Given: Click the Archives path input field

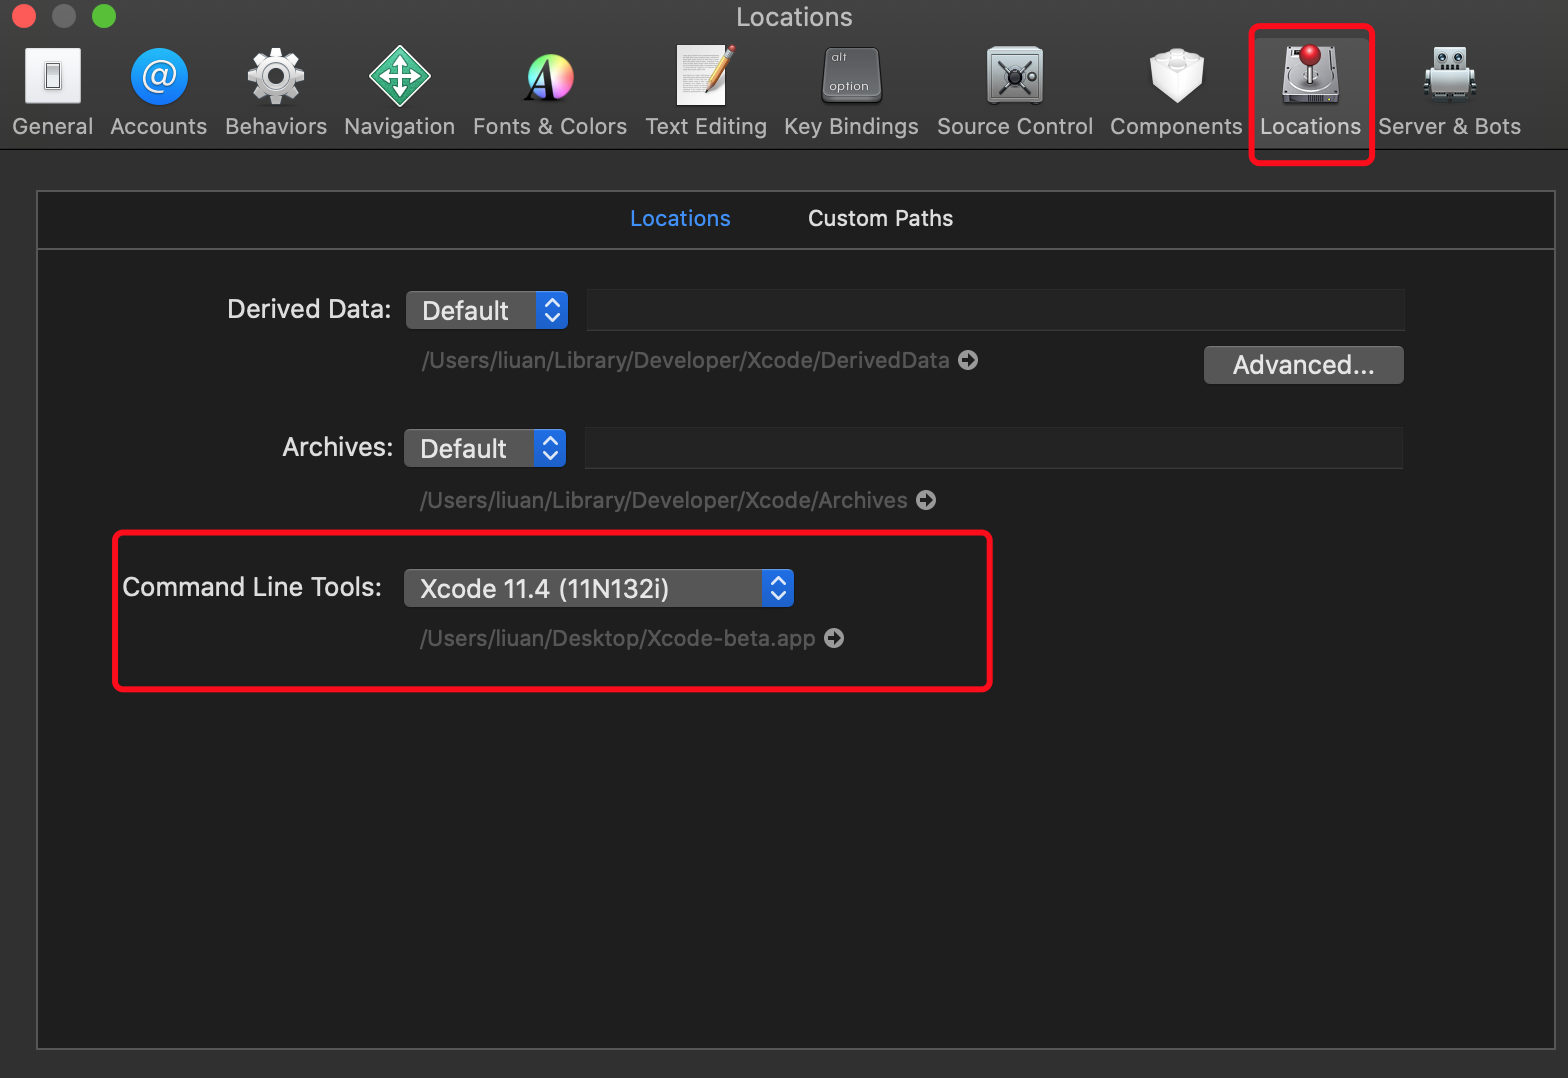Looking at the screenshot, I should coord(993,448).
